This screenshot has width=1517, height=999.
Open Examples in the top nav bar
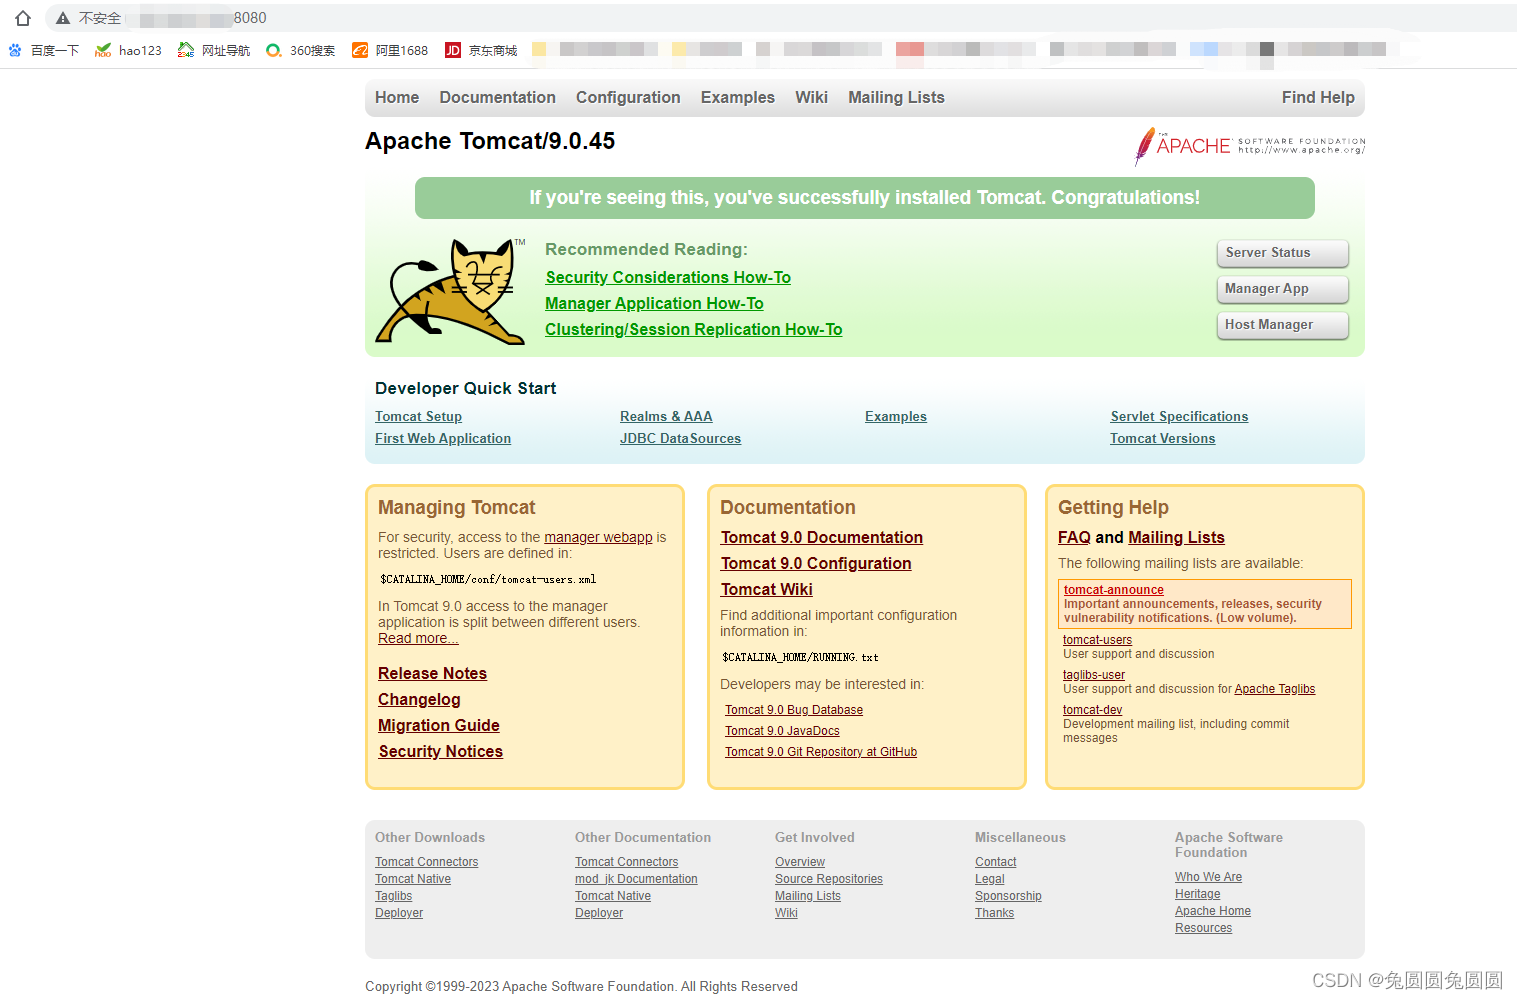pyautogui.click(x=738, y=97)
